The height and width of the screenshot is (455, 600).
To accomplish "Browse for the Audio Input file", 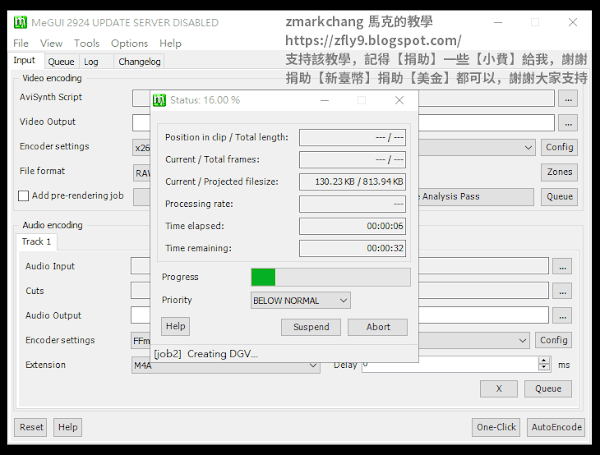I will (562, 267).
